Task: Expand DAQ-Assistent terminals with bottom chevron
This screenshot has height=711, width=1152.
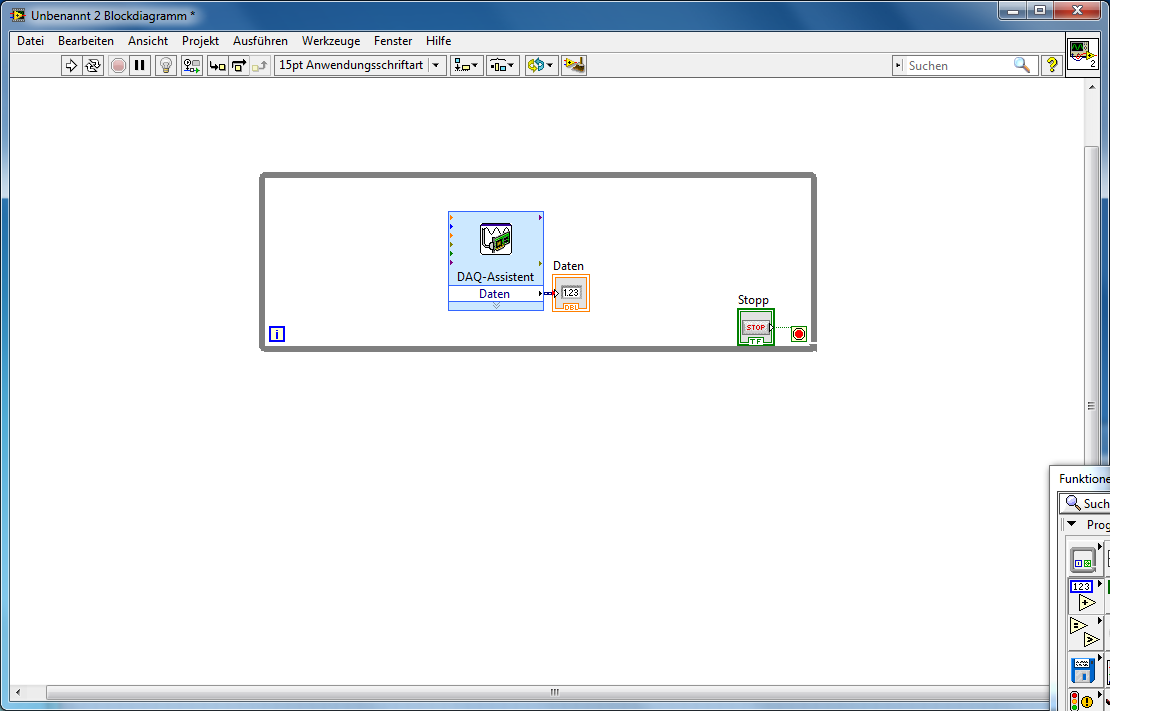Action: pos(496,306)
